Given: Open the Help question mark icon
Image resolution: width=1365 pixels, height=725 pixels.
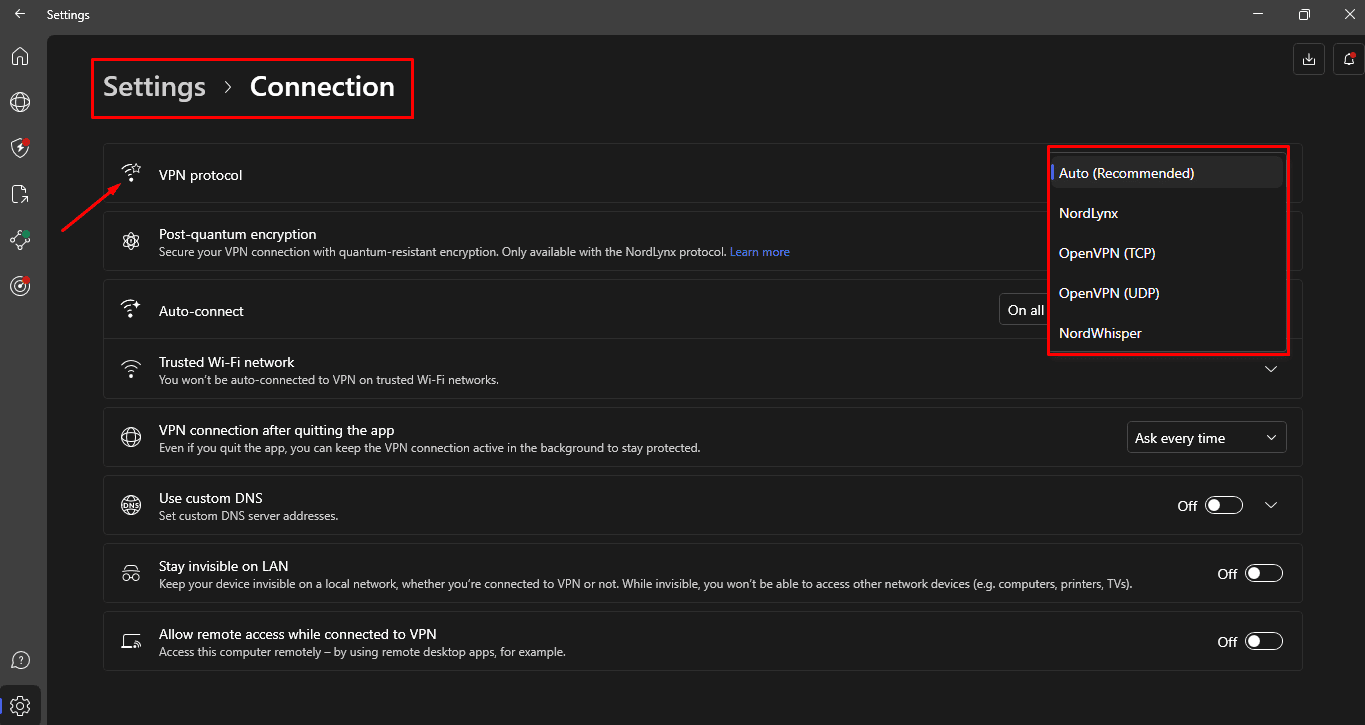Looking at the screenshot, I should [20, 660].
